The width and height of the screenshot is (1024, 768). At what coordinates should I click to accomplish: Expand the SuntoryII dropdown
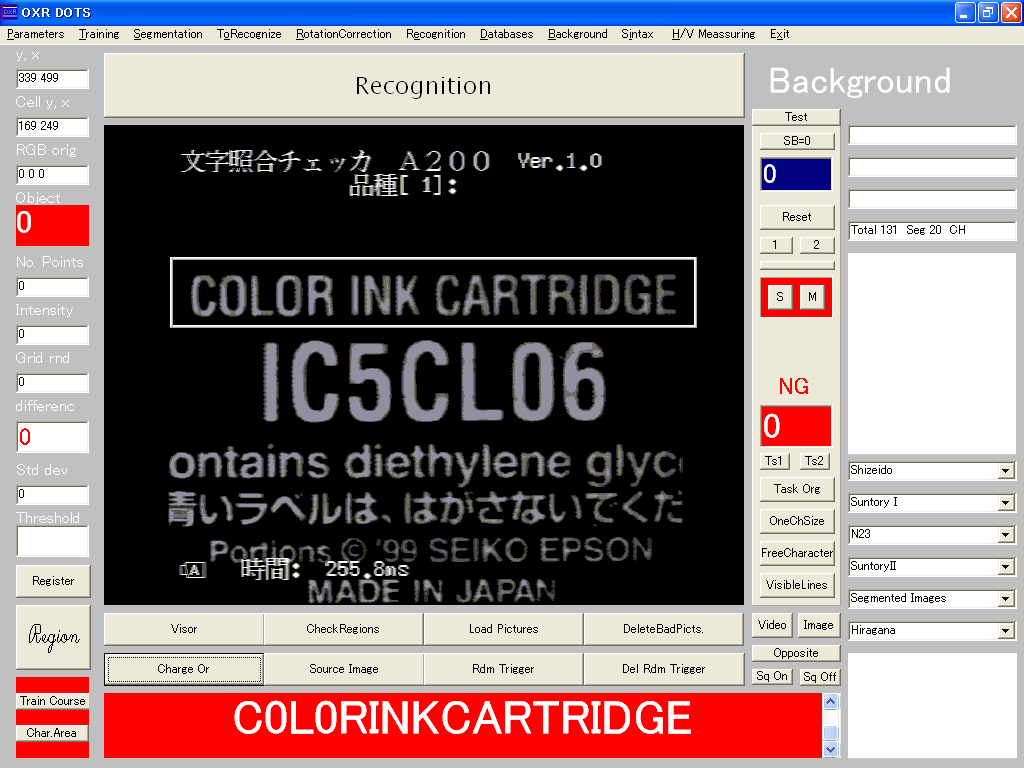coord(1006,567)
